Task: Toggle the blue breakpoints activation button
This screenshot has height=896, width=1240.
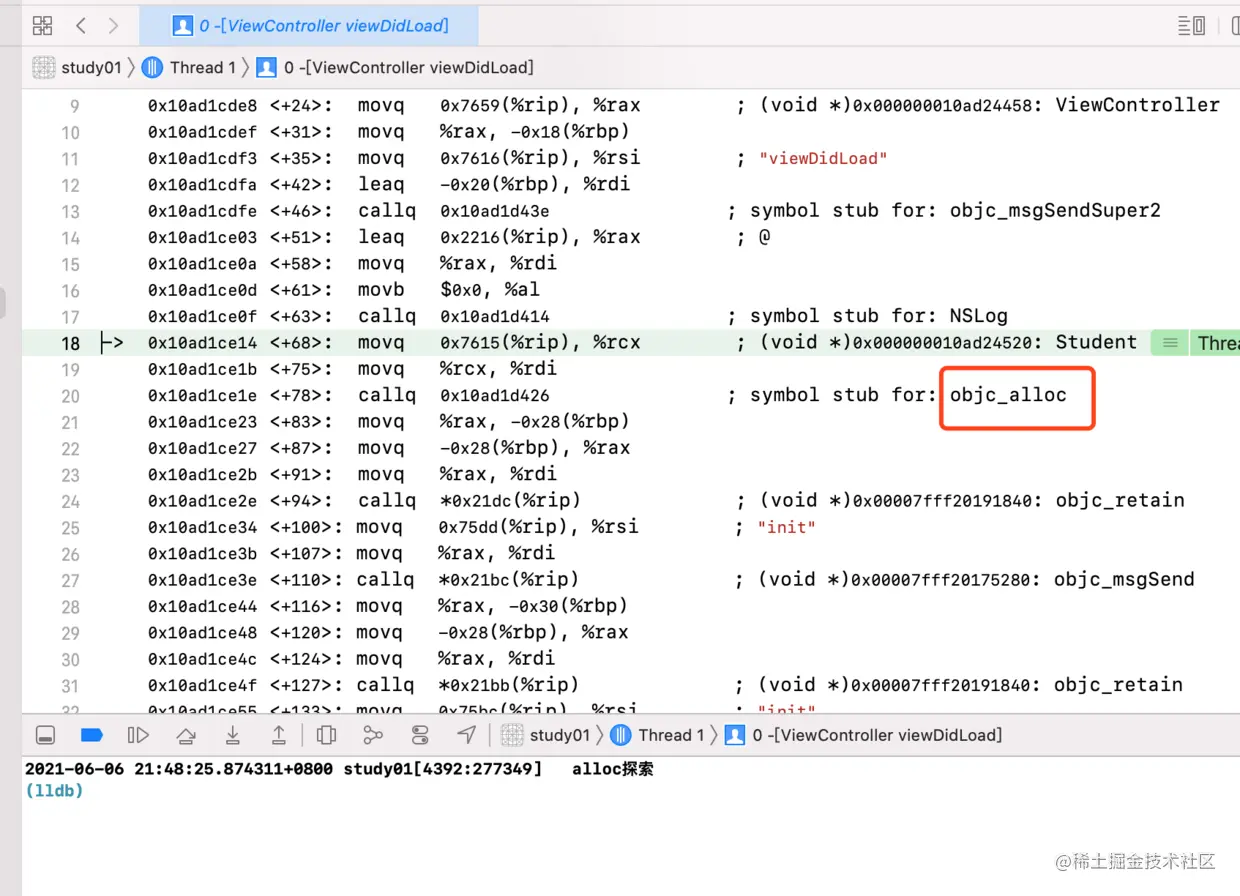Action: coord(92,735)
